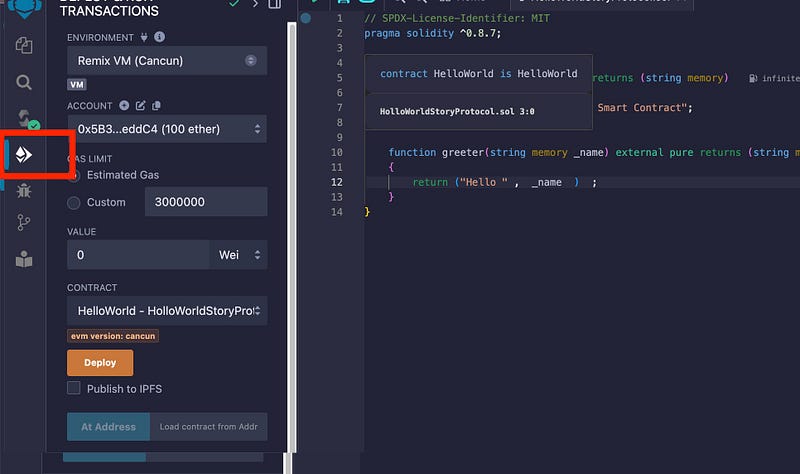The height and width of the screenshot is (474, 800).
Task: Click the At Address button
Action: (x=108, y=427)
